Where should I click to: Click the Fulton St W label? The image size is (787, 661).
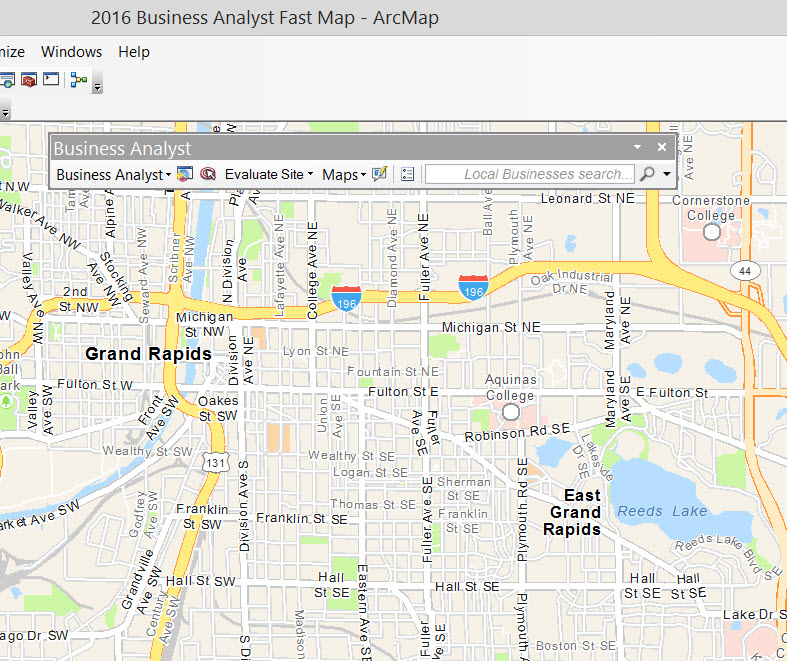click(x=95, y=384)
